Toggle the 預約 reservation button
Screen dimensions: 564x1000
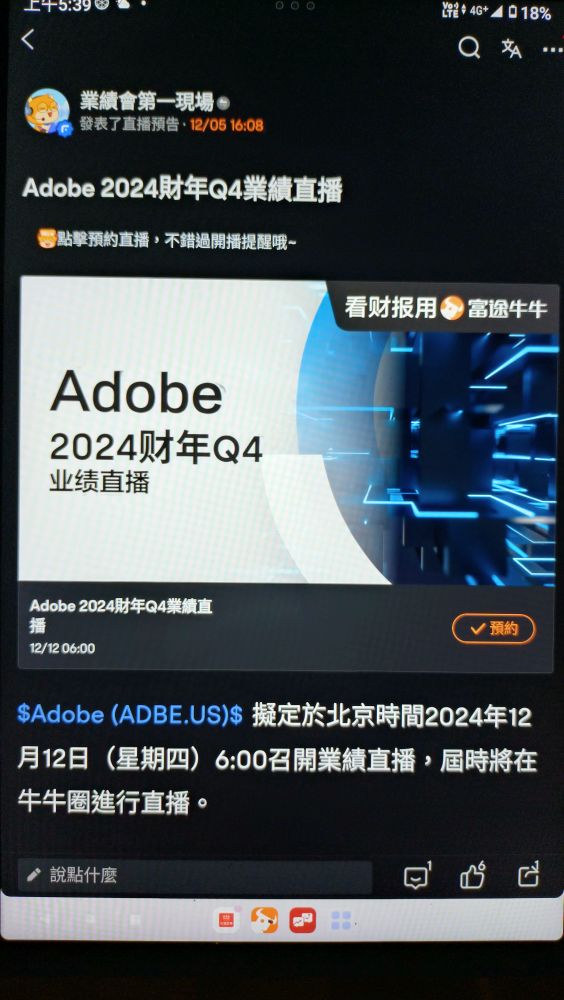point(494,629)
